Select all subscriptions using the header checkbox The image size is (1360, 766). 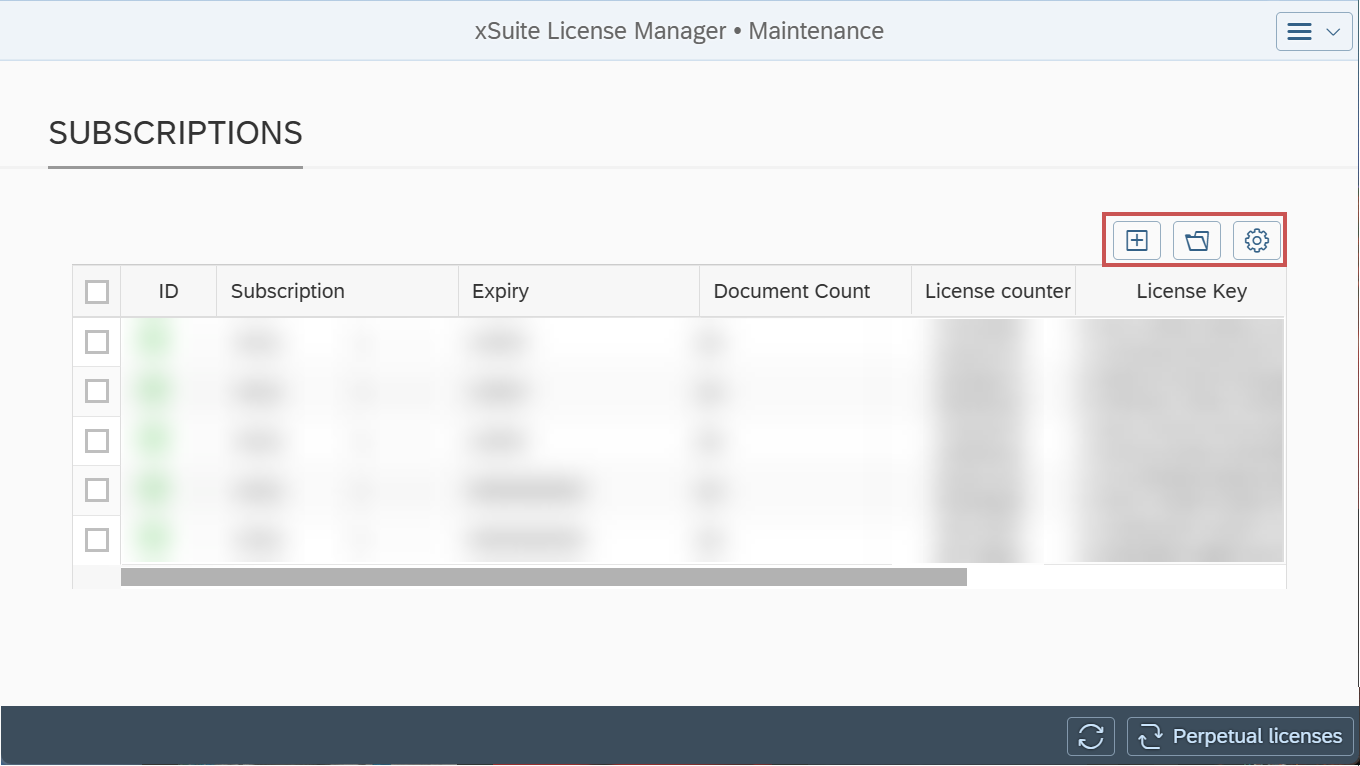96,291
